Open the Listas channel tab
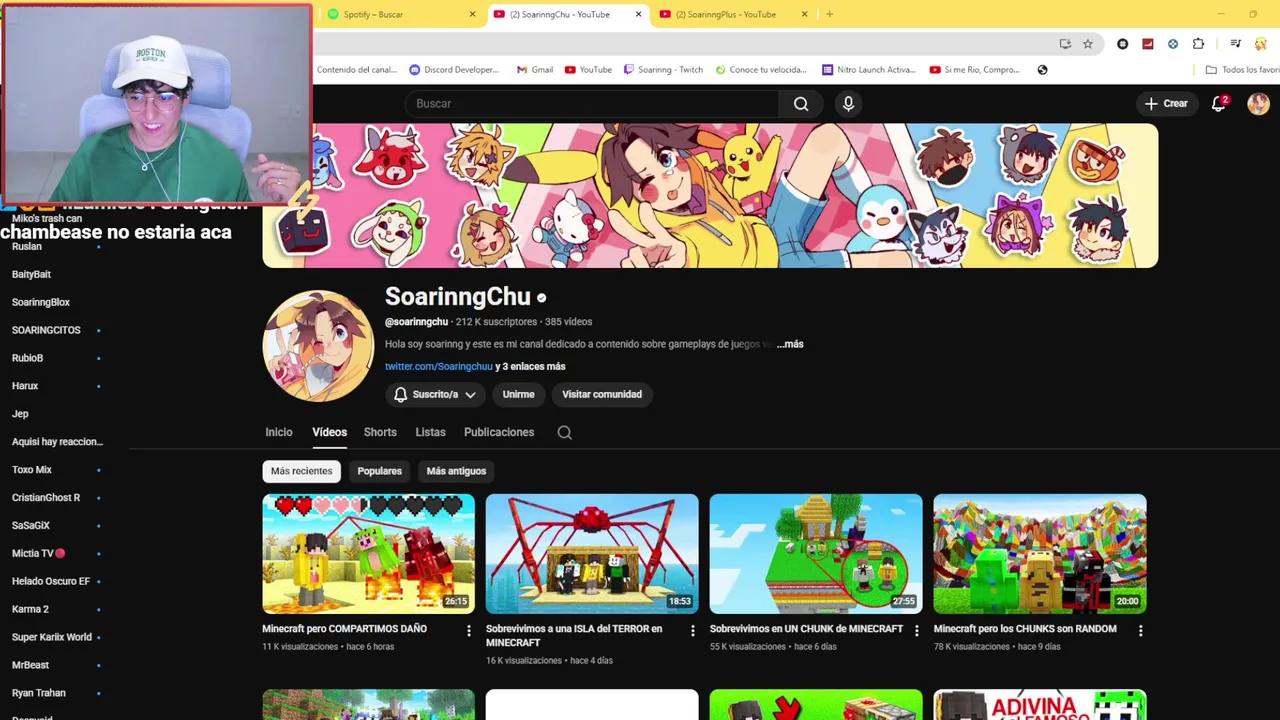 click(430, 432)
